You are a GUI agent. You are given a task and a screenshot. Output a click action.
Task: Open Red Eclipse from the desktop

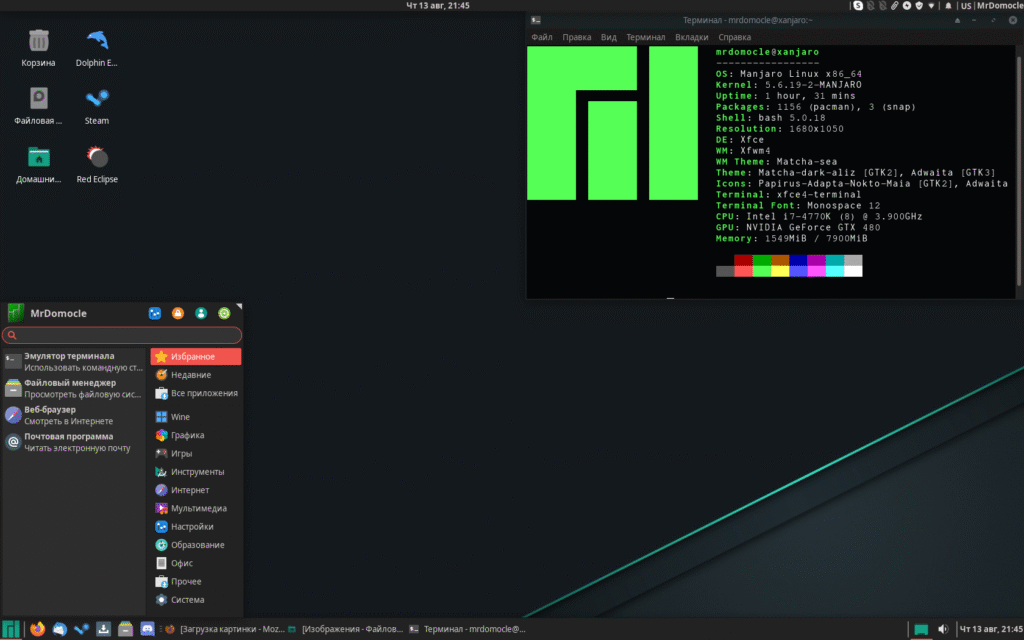97,158
